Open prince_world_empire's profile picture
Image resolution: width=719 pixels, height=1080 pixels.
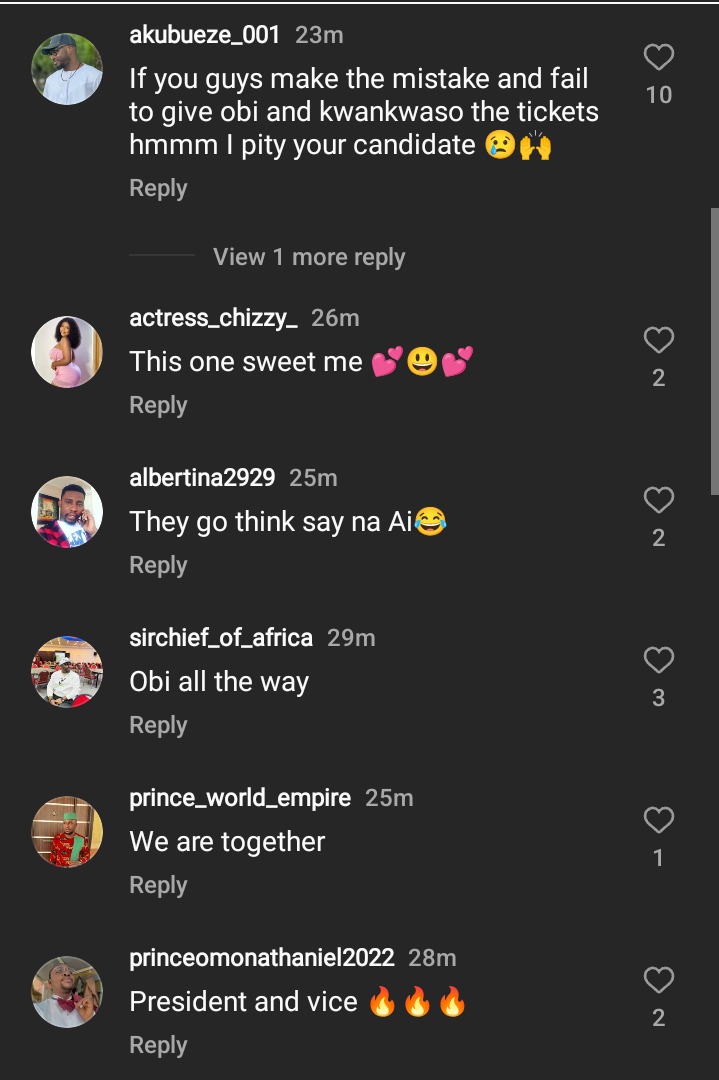67,832
